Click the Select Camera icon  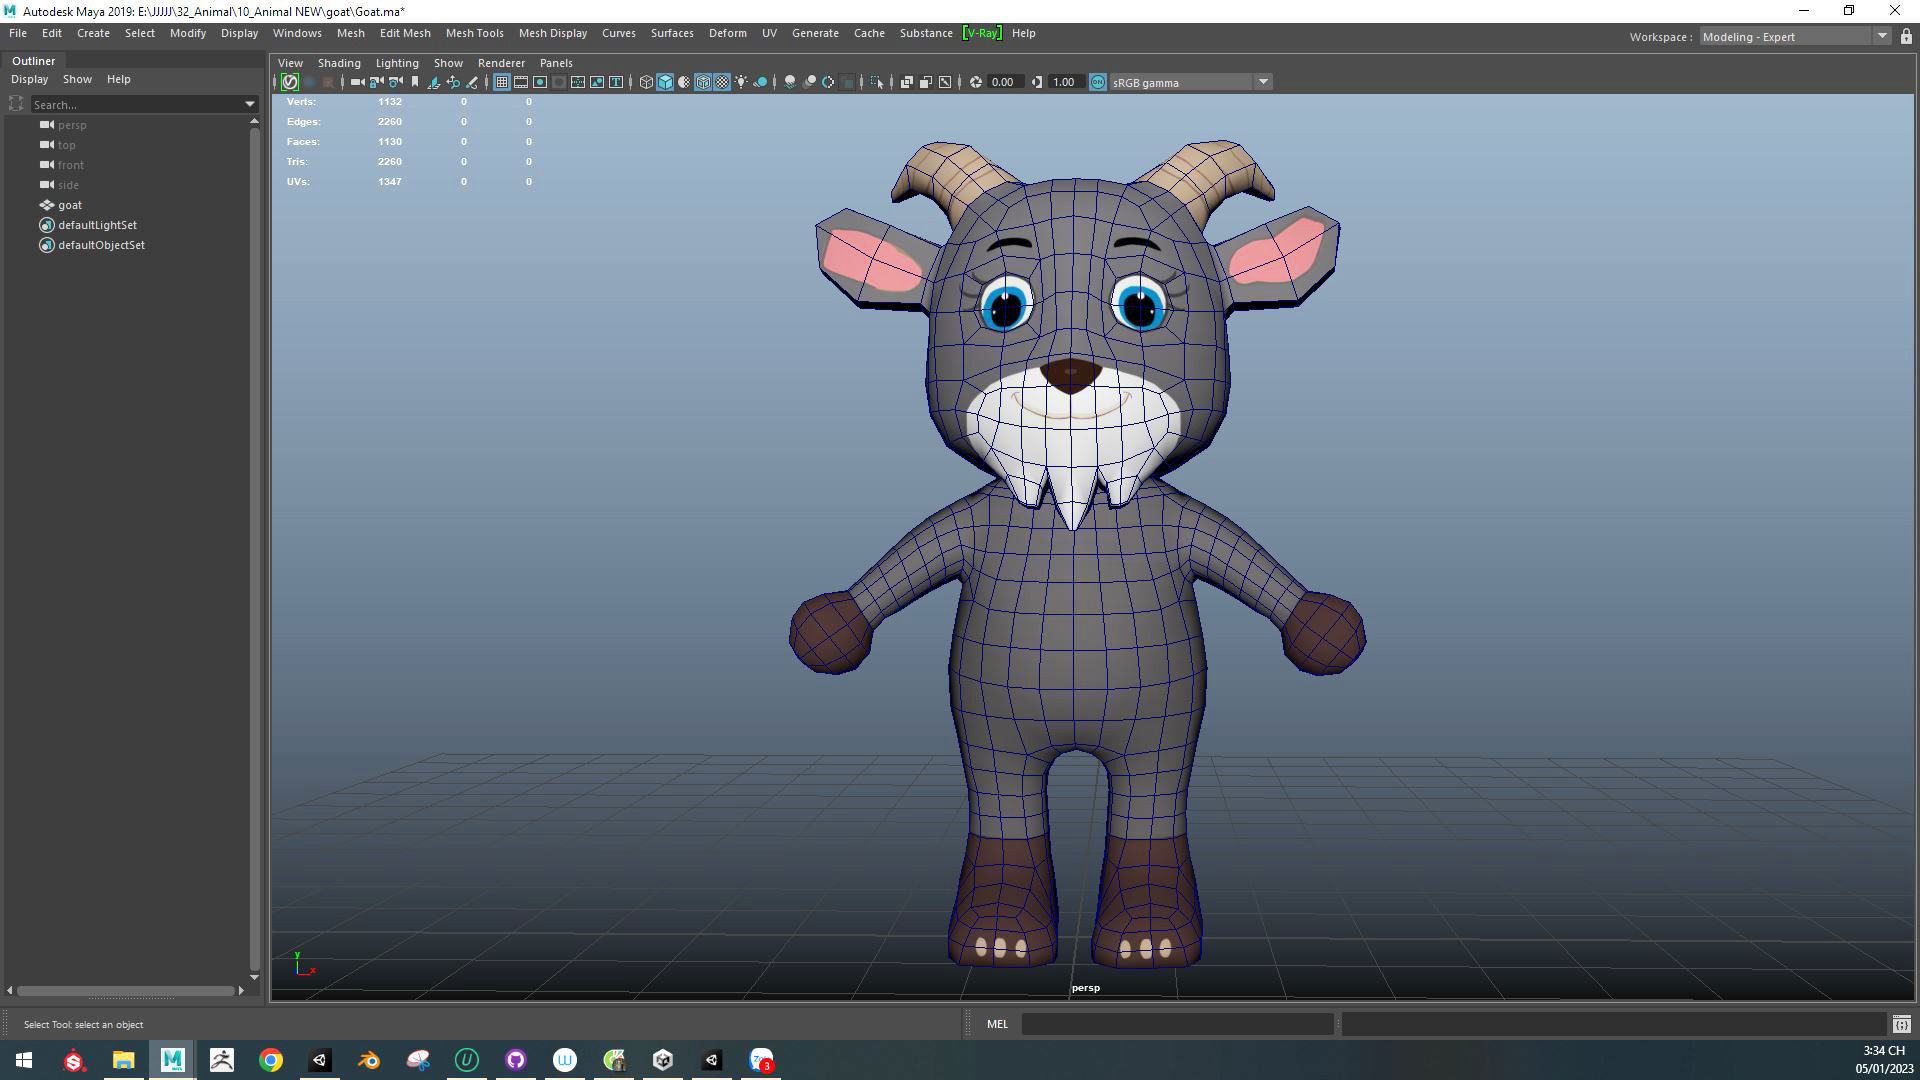pos(357,82)
